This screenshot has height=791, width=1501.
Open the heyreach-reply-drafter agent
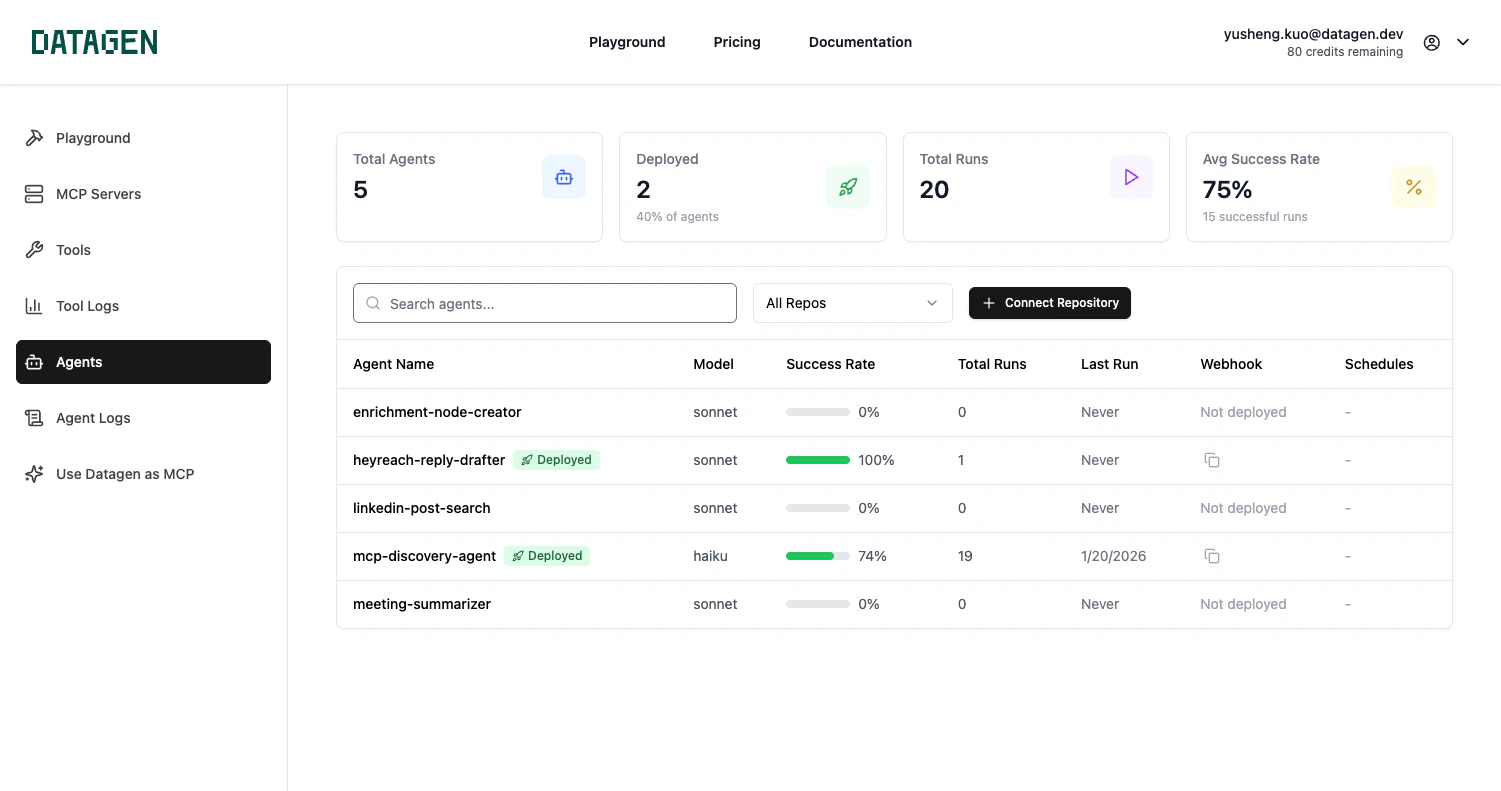(429, 460)
